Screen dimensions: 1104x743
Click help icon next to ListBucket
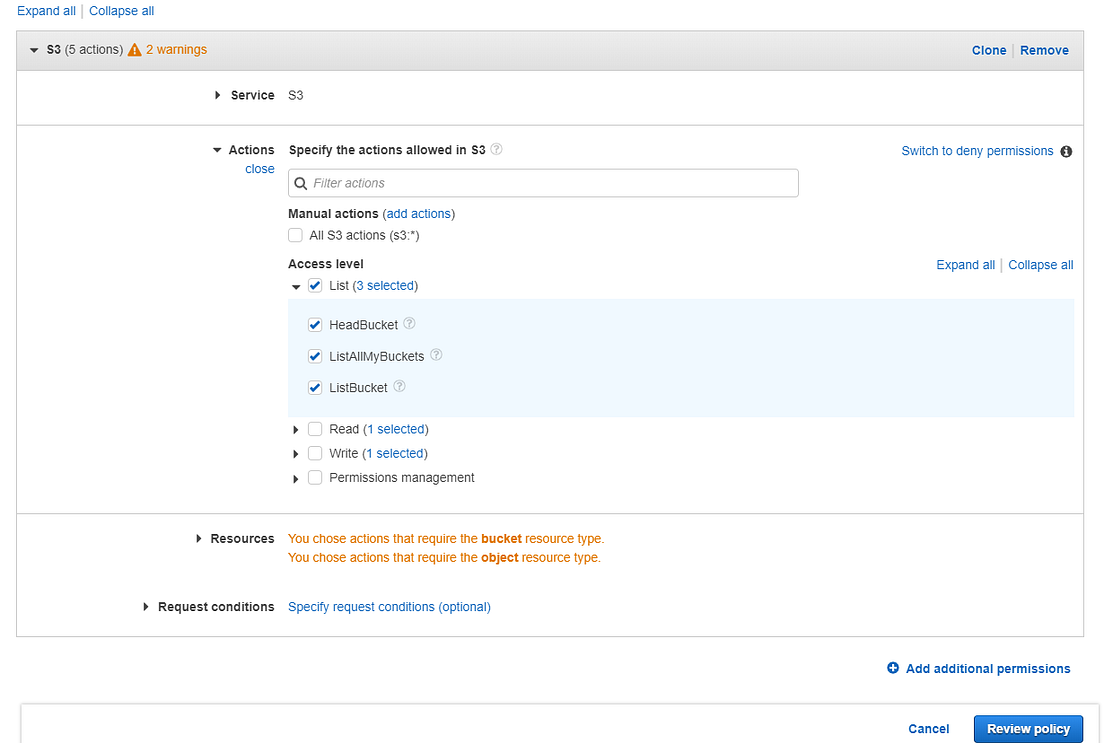coord(399,386)
